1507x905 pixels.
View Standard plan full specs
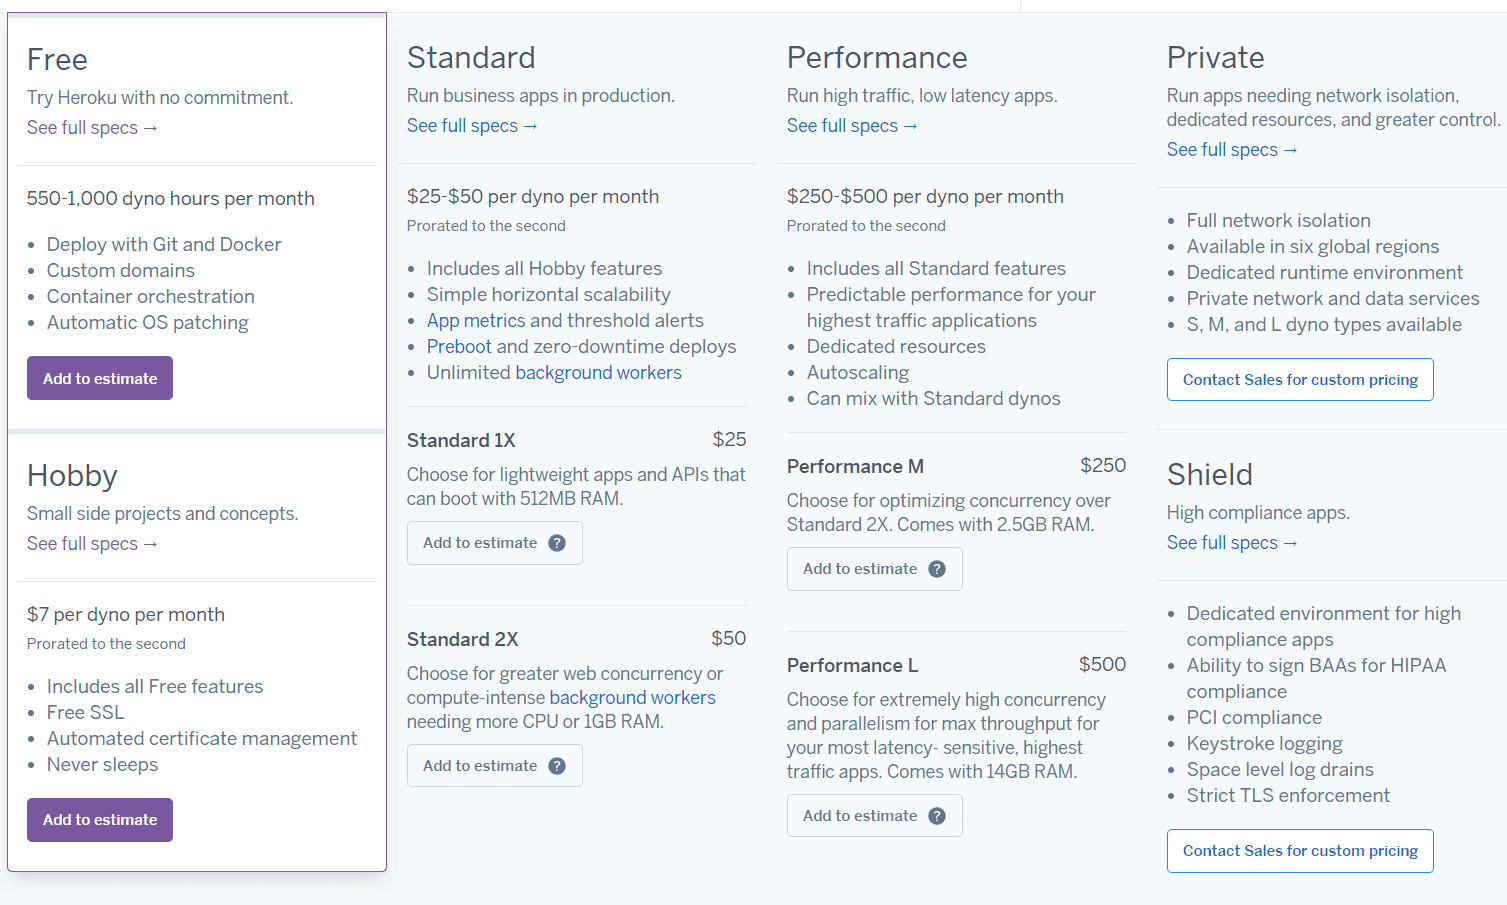click(x=472, y=126)
